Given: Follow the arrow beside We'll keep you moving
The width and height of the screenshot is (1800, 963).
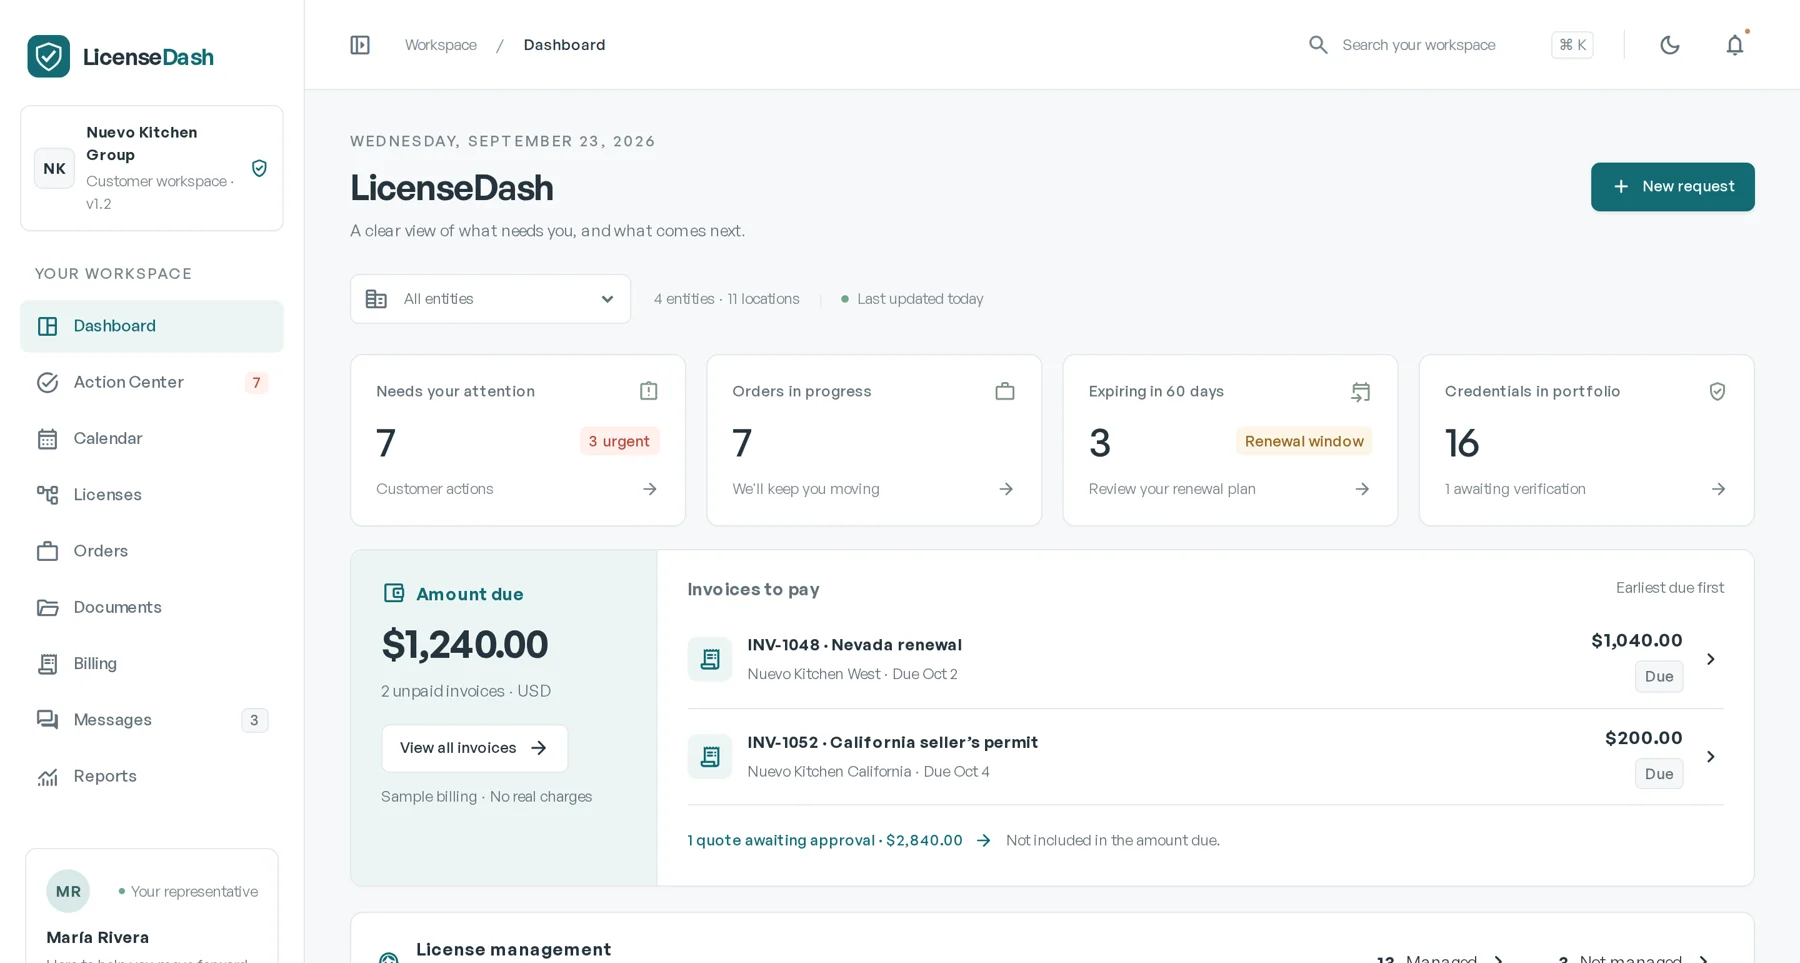Looking at the screenshot, I should (x=1005, y=489).
